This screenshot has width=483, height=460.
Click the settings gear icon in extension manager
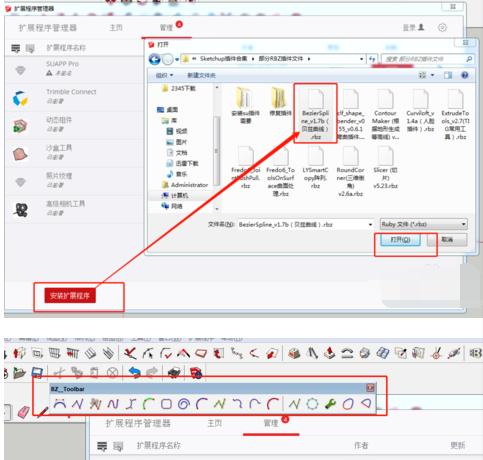[x=442, y=28]
